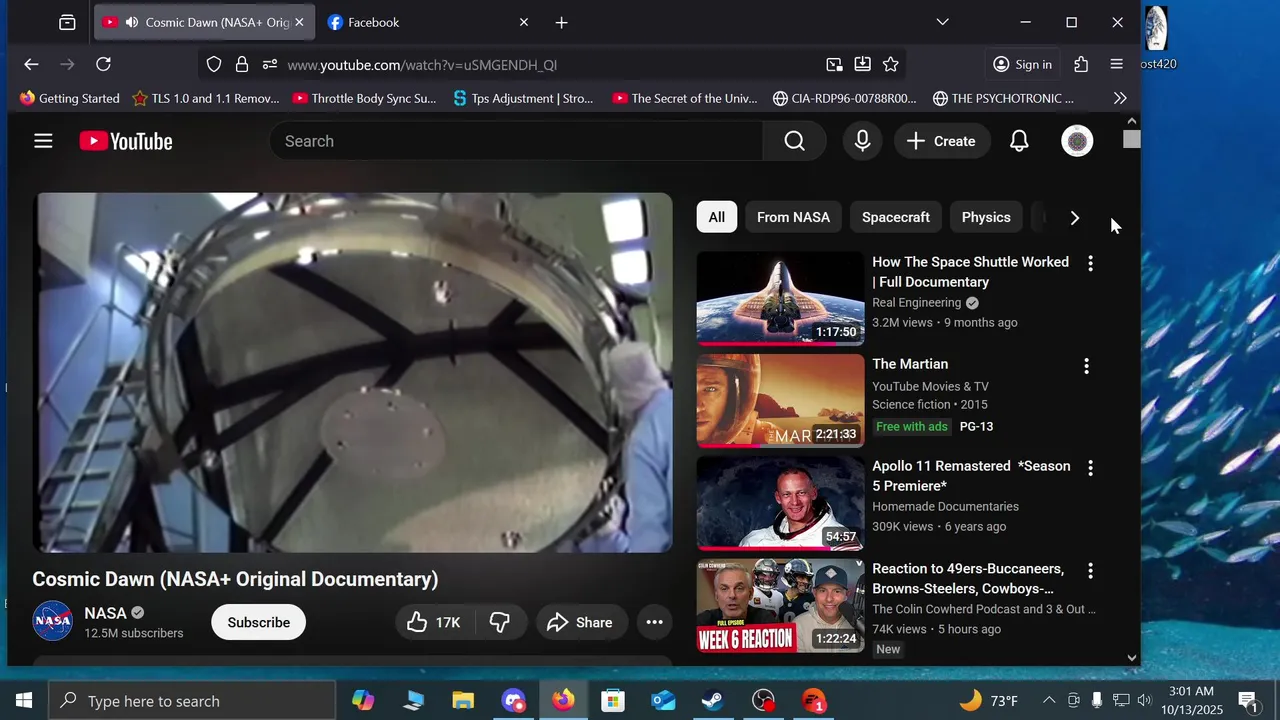The height and width of the screenshot is (720, 1280).
Task: Open options for How The Space Shuttle Worked
Action: (x=1090, y=263)
